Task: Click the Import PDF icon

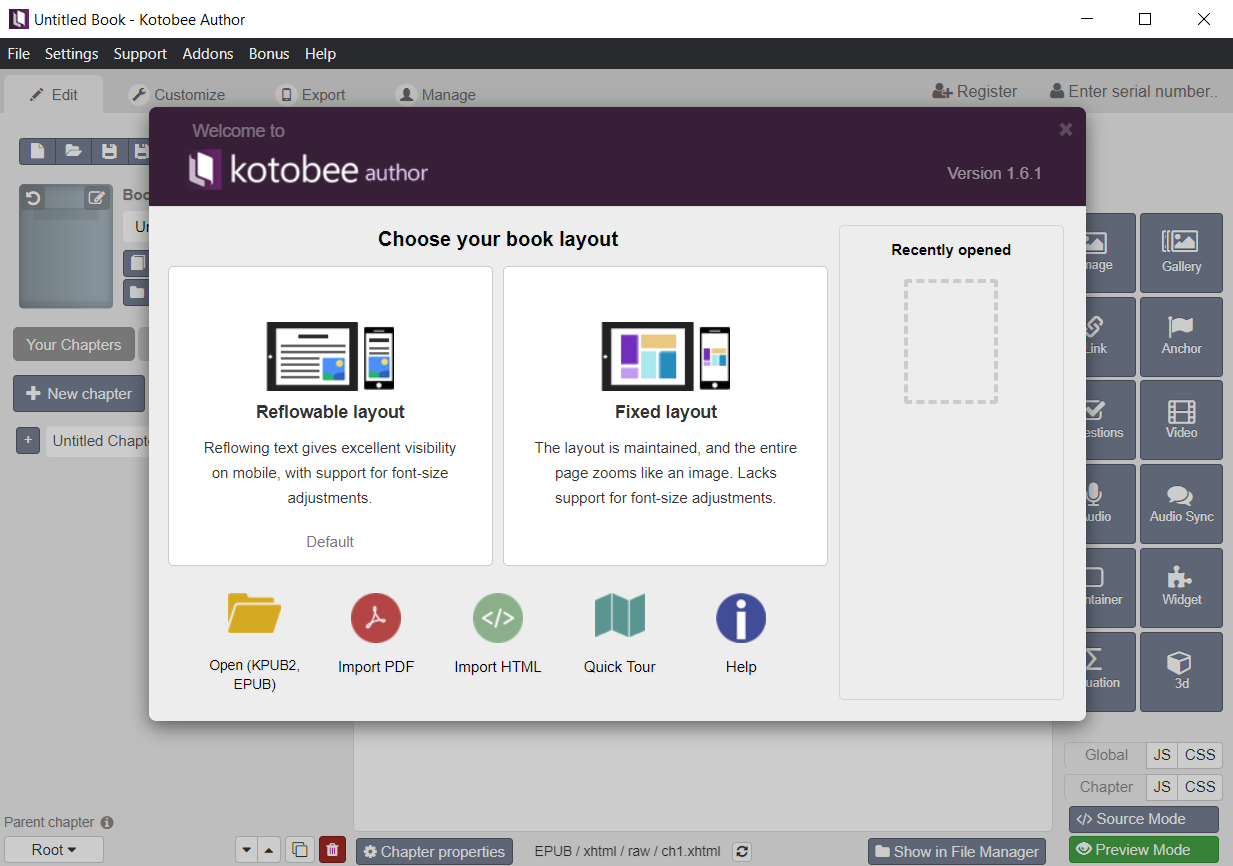Action: (x=376, y=619)
